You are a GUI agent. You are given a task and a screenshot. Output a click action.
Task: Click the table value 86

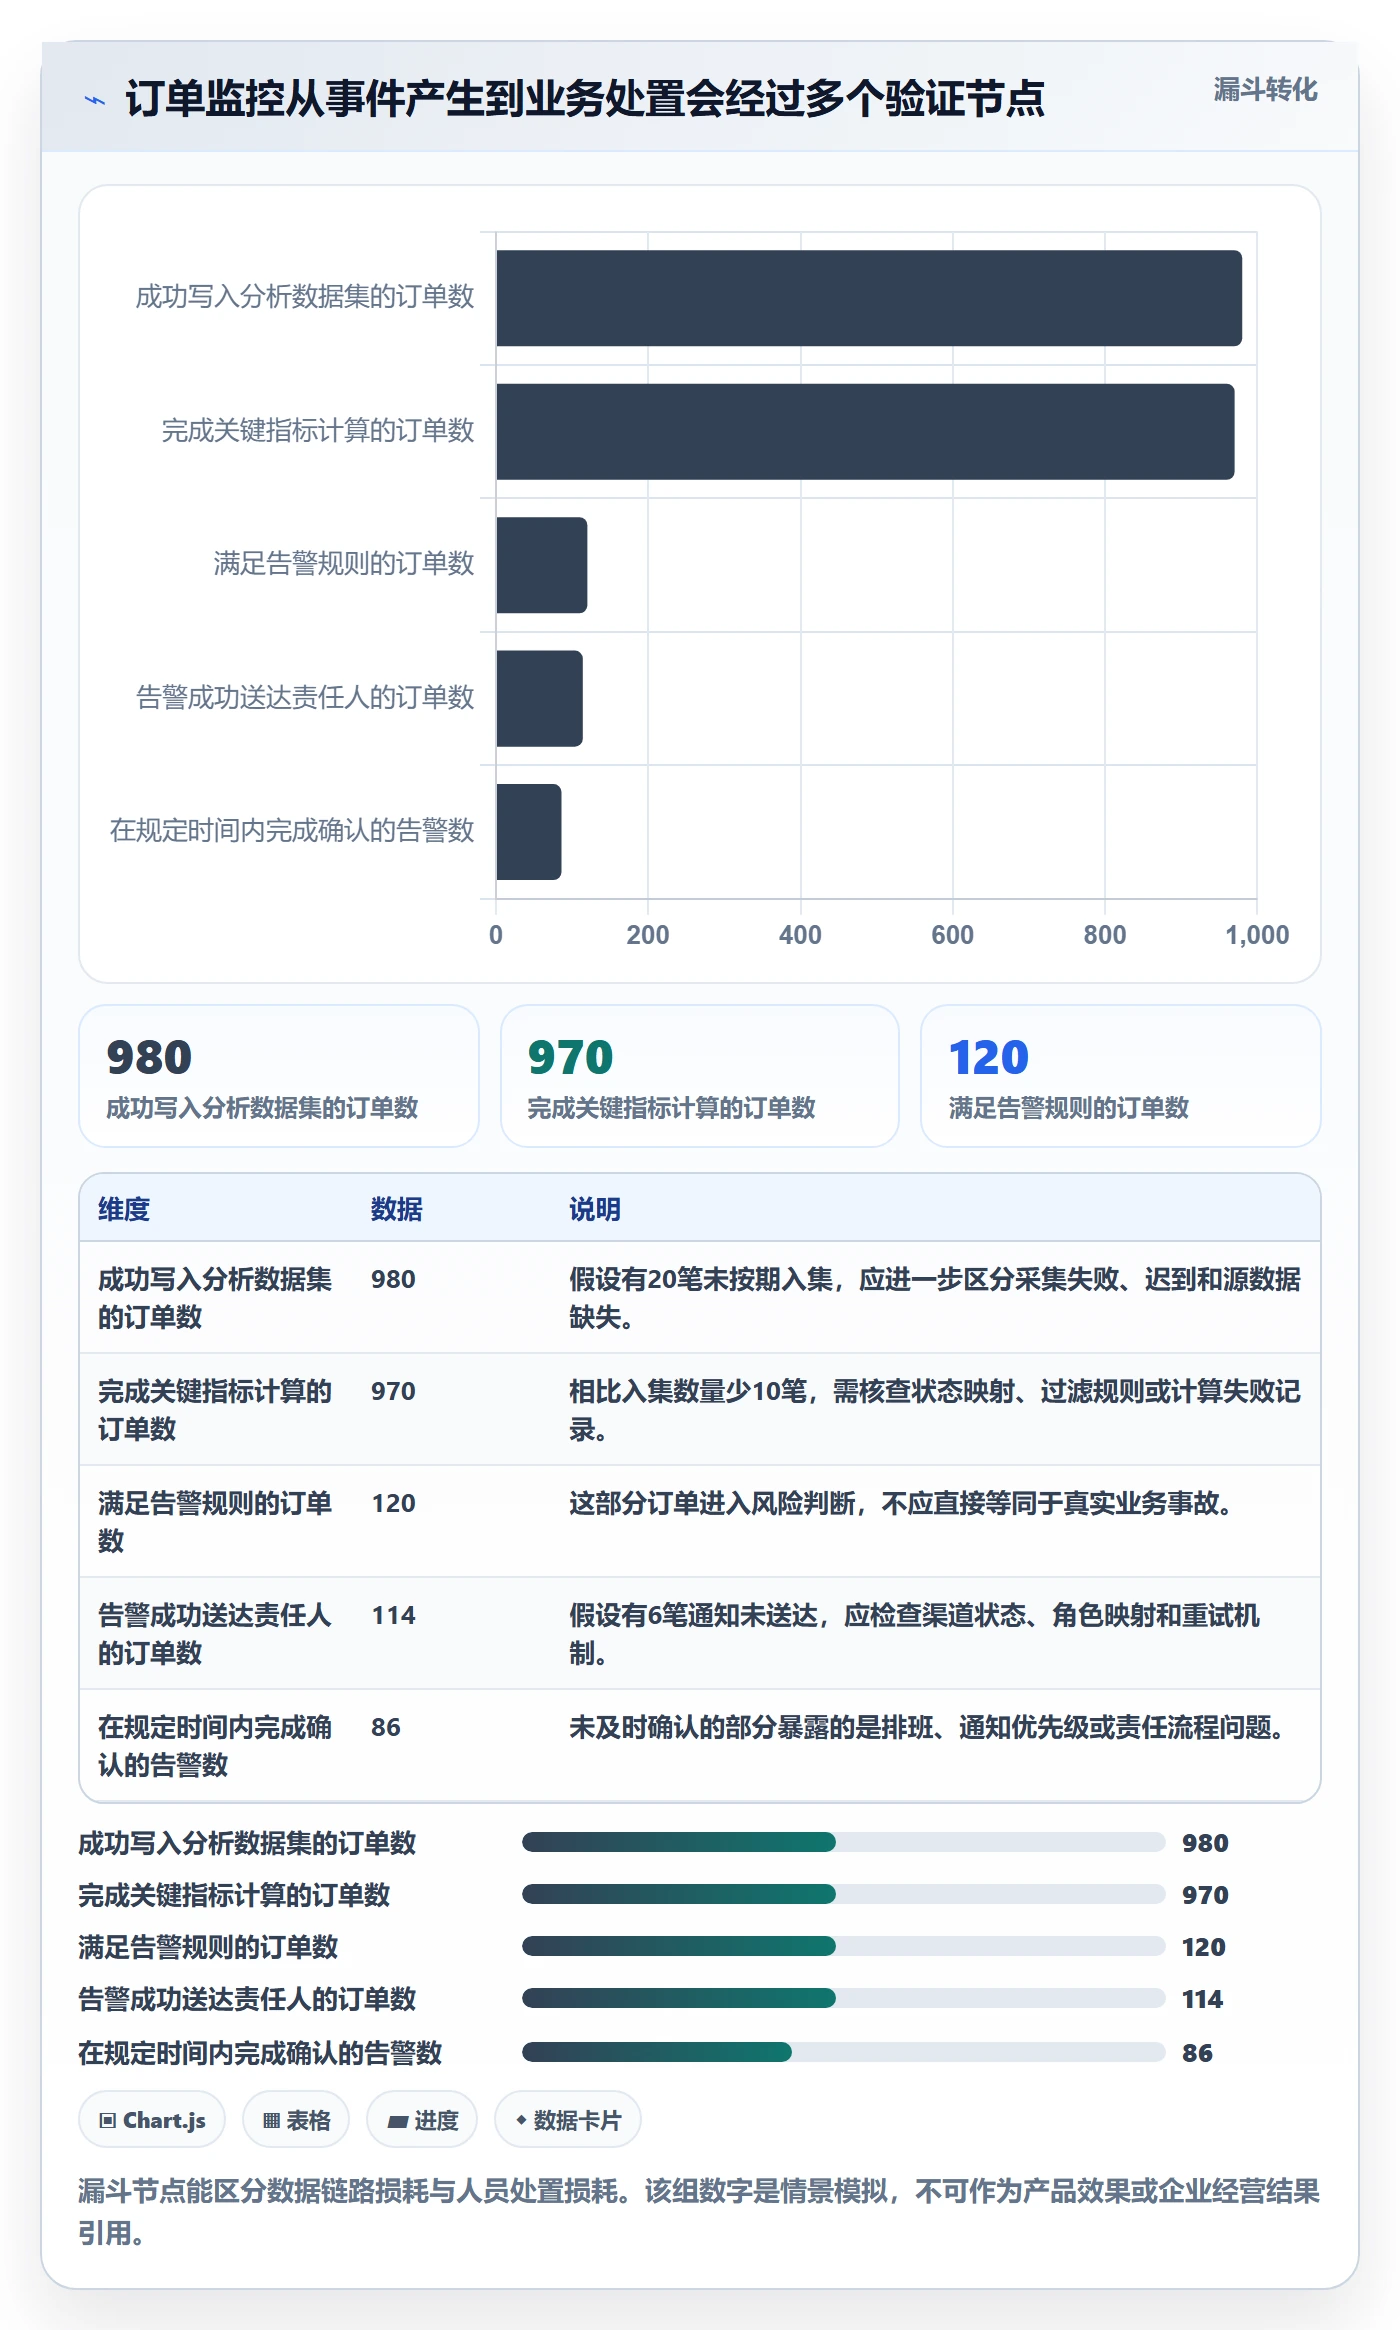[x=385, y=1727]
